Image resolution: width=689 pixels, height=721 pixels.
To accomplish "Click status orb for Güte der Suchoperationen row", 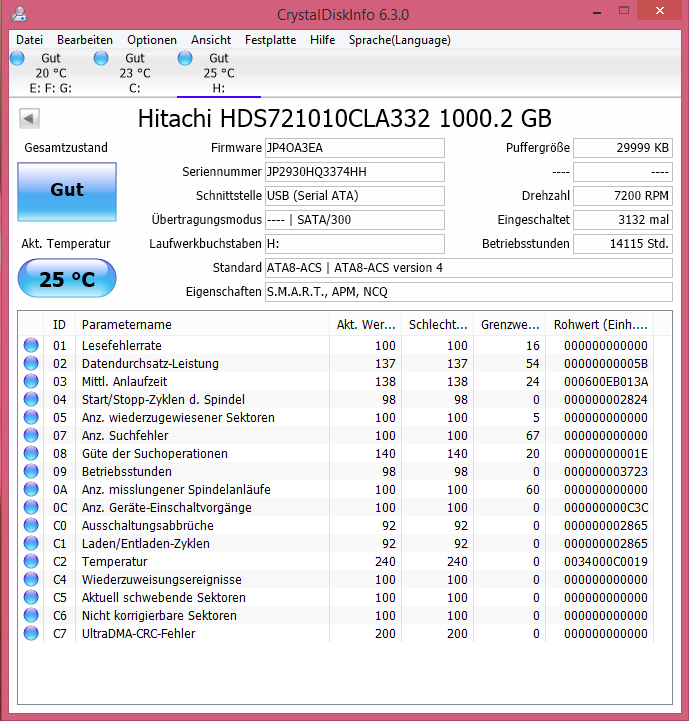I will (31, 453).
